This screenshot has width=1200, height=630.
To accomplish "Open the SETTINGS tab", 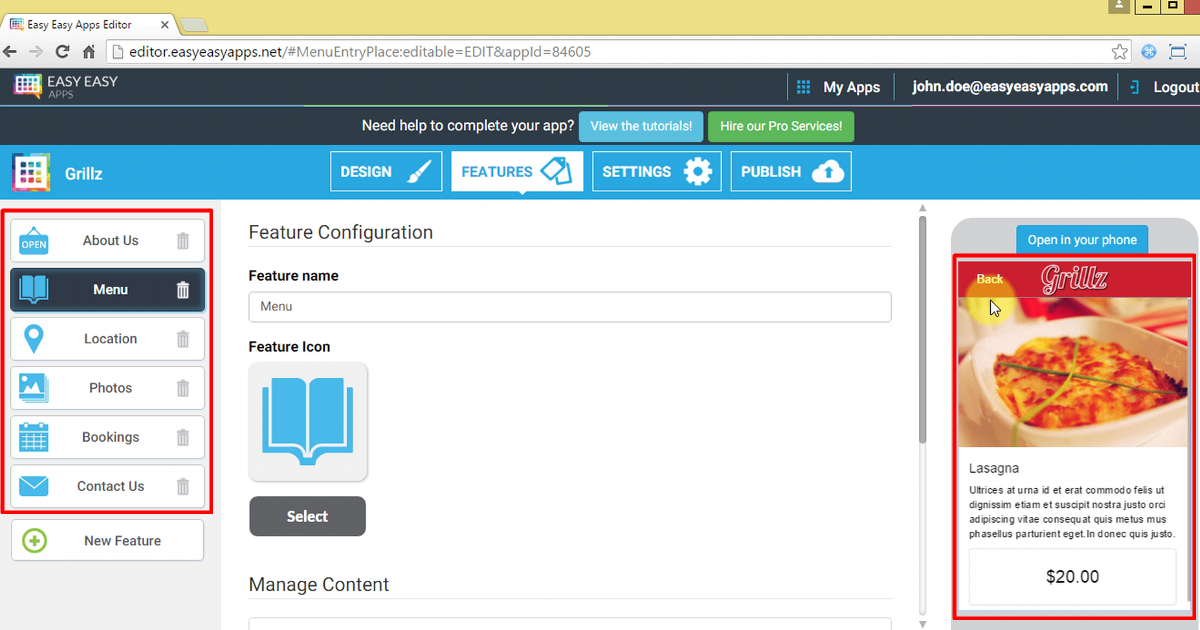I will click(x=656, y=171).
